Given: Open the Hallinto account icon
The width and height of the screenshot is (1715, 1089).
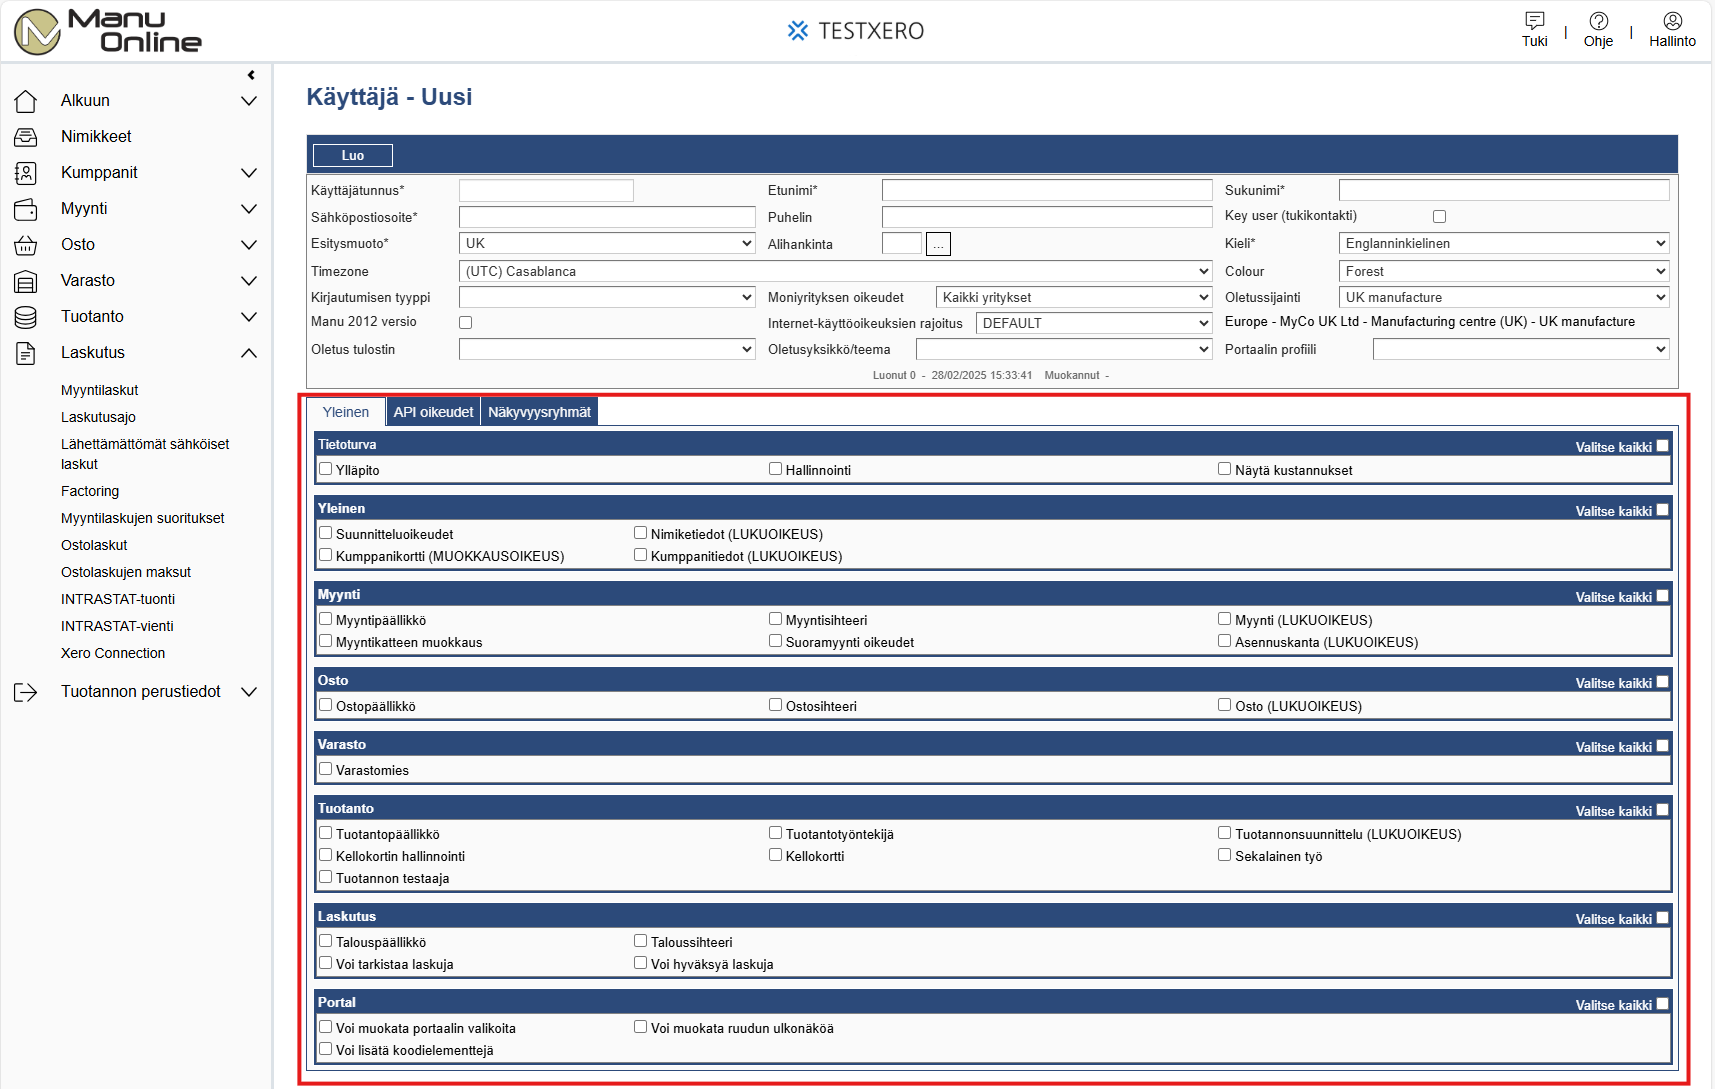Looking at the screenshot, I should point(1672,20).
